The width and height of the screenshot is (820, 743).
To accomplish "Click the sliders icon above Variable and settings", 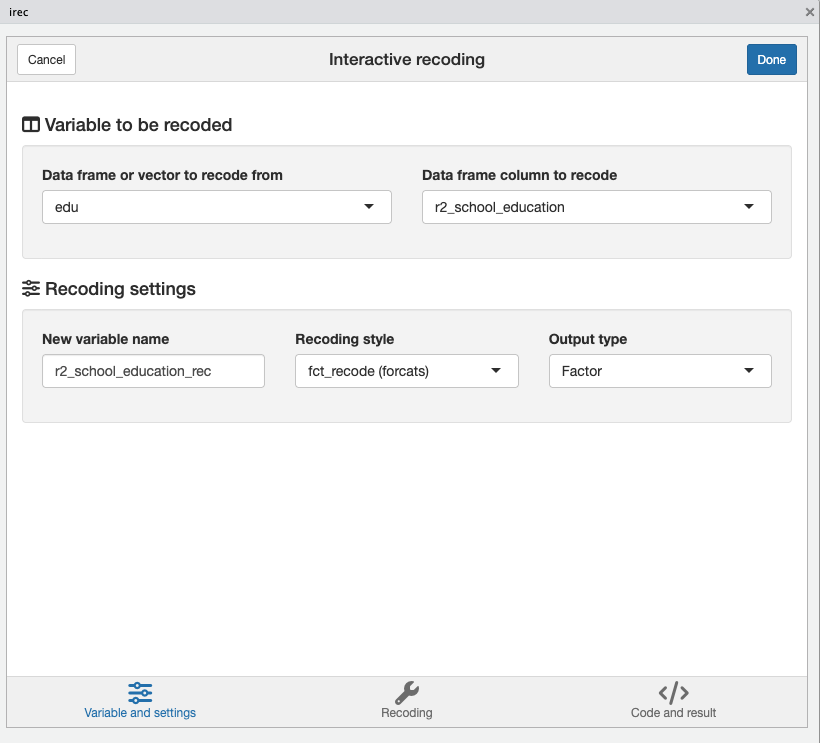I will 139,691.
